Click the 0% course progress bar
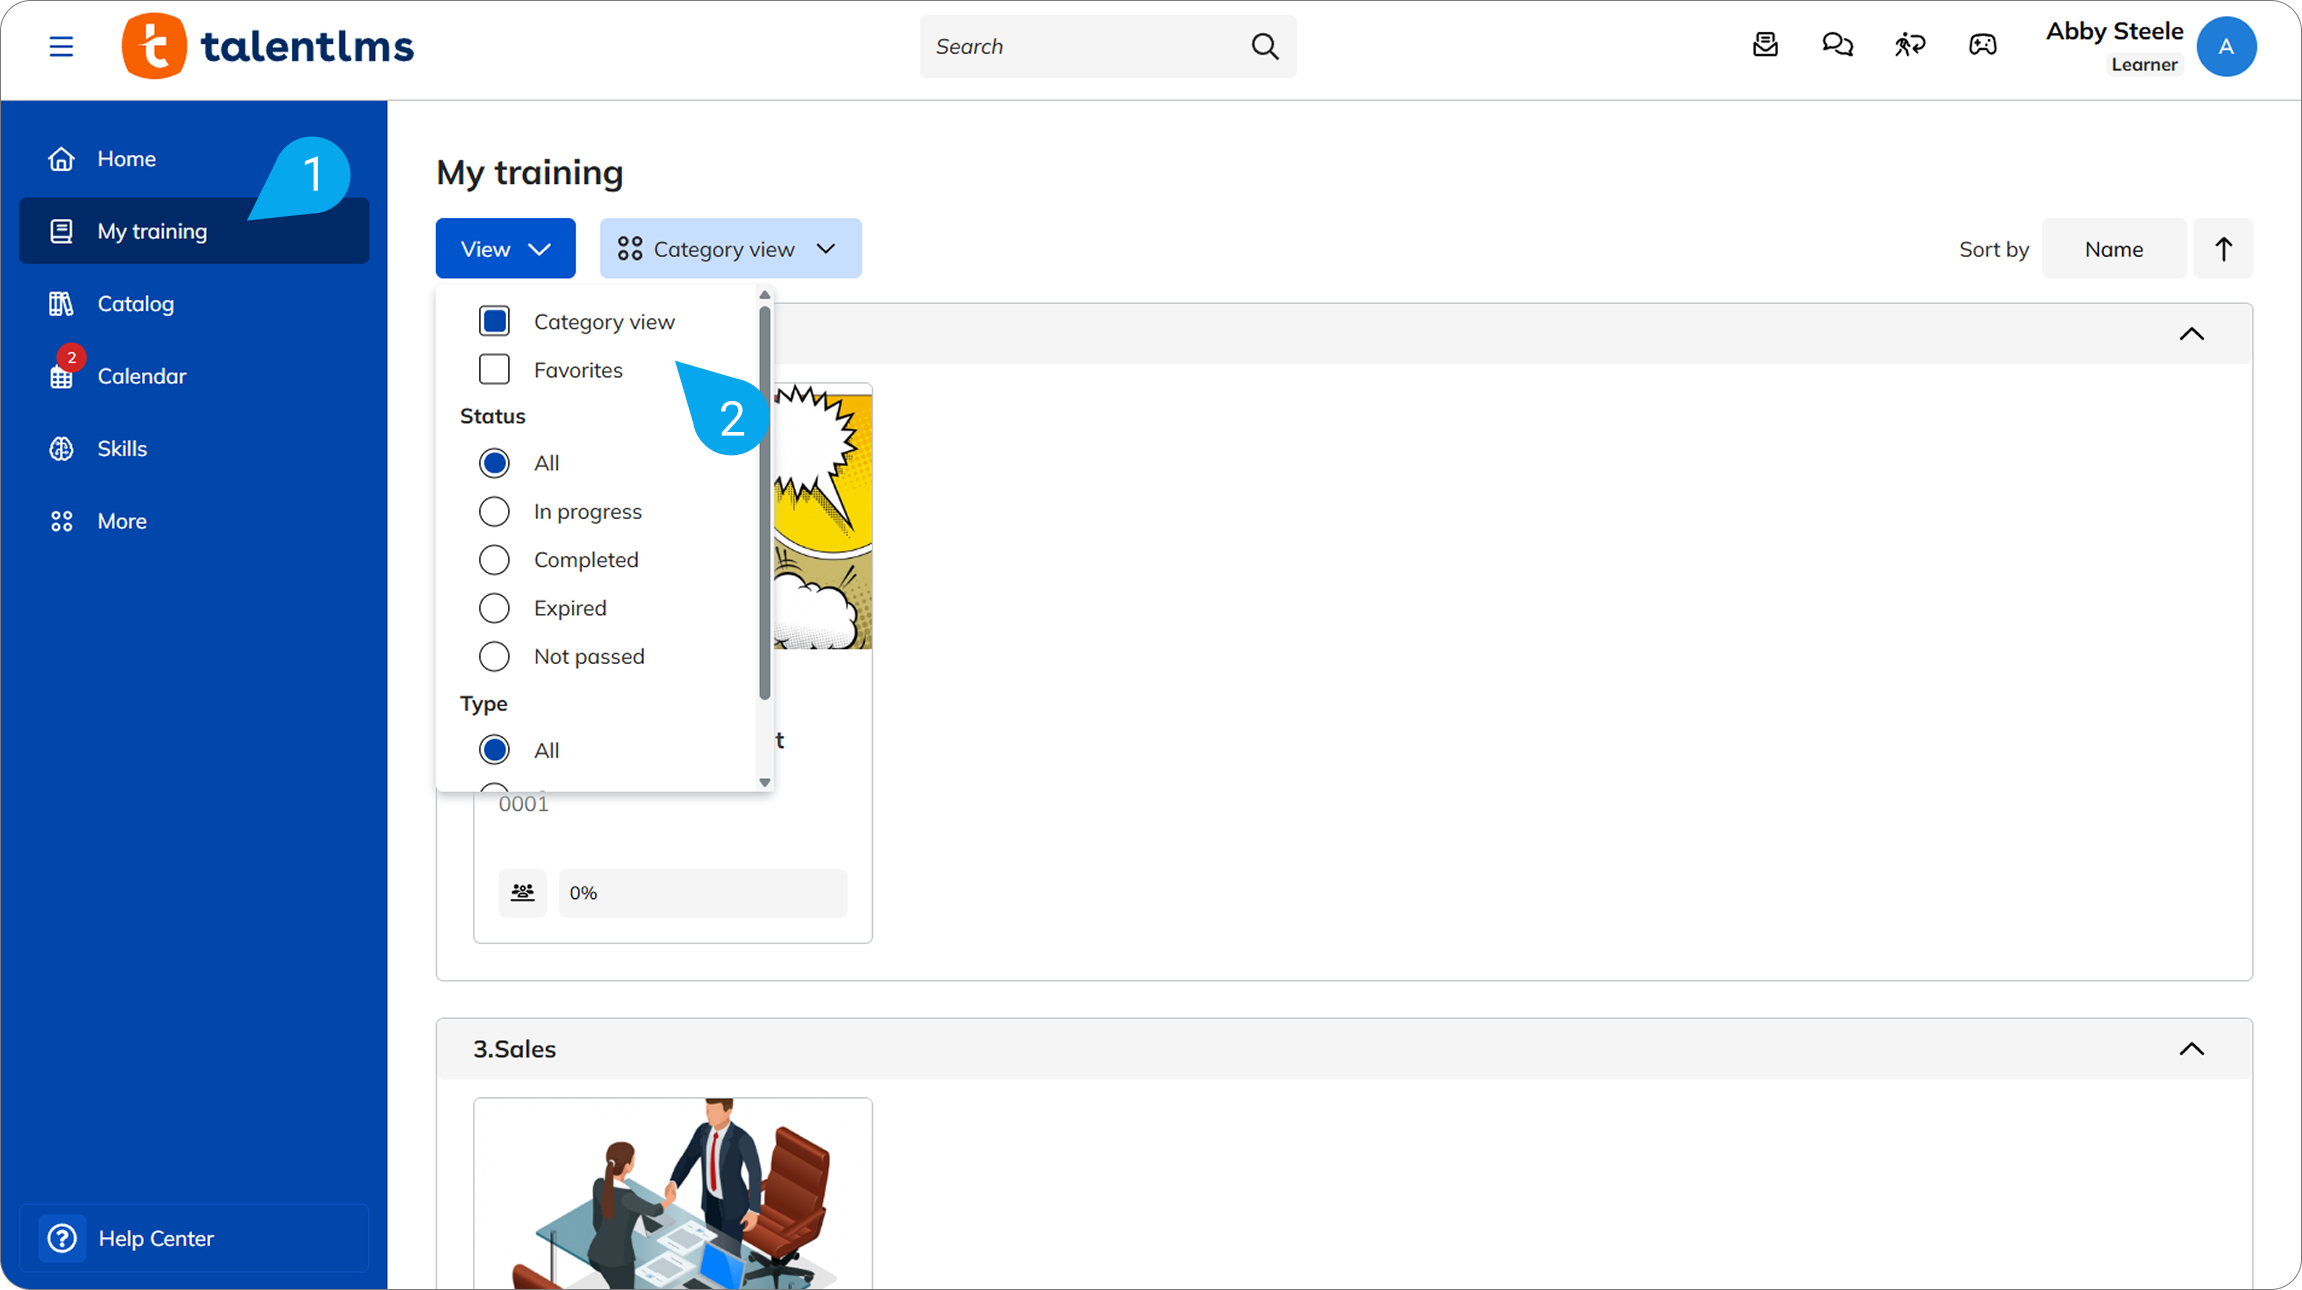 [x=702, y=892]
